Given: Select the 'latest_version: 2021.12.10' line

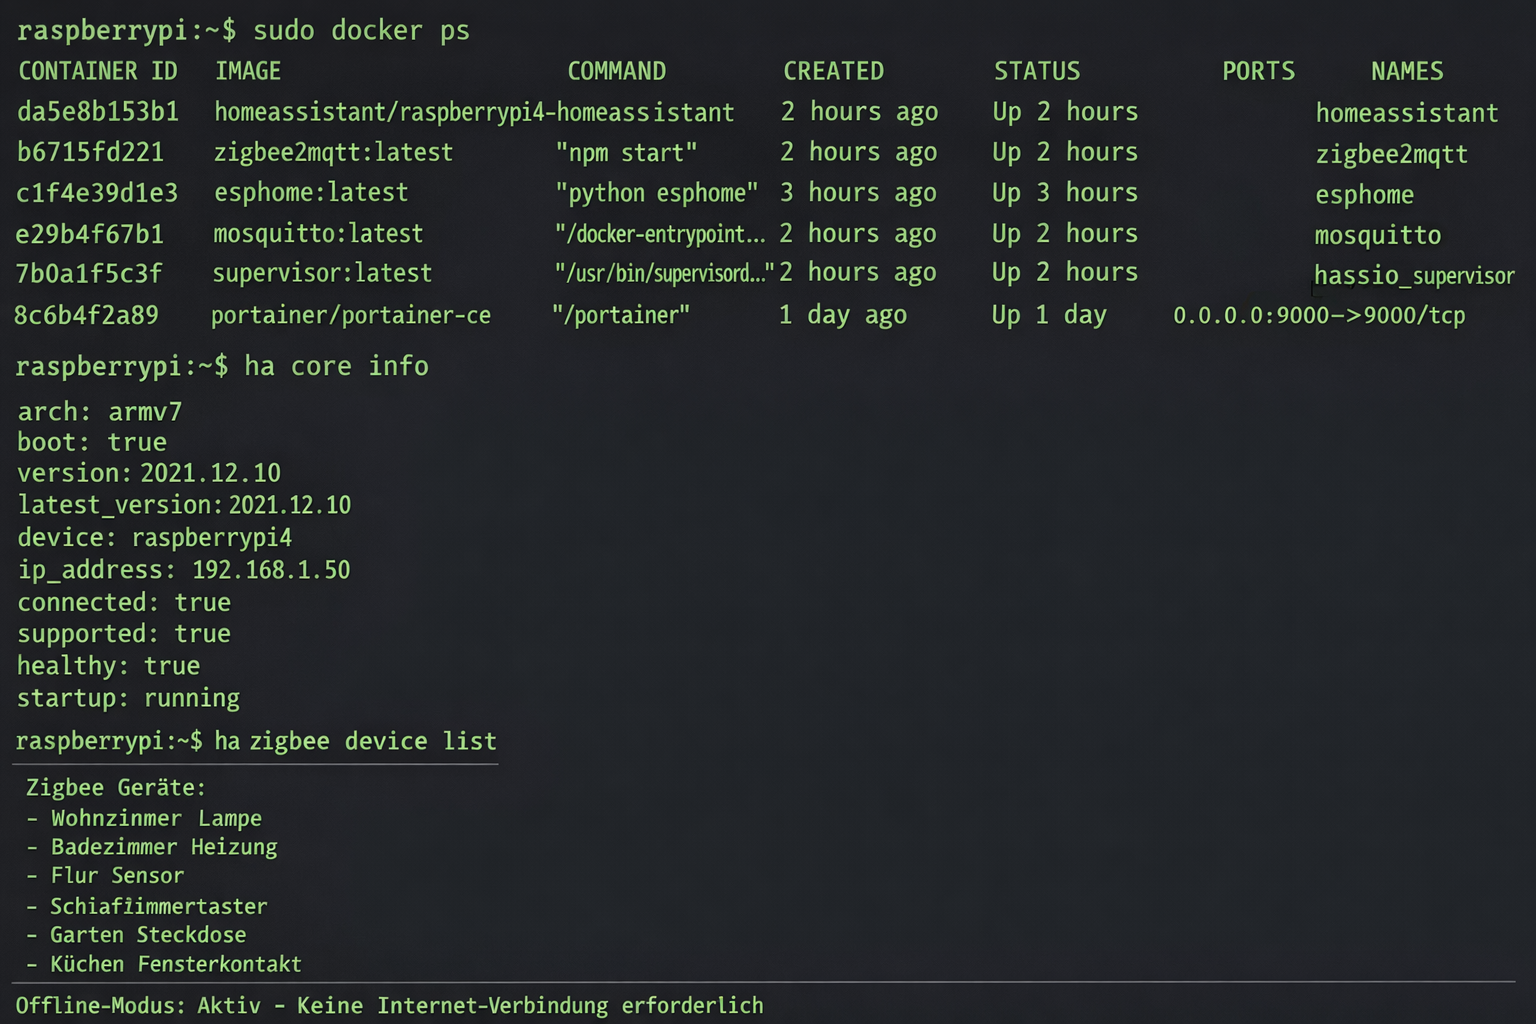Looking at the screenshot, I should [x=184, y=505].
